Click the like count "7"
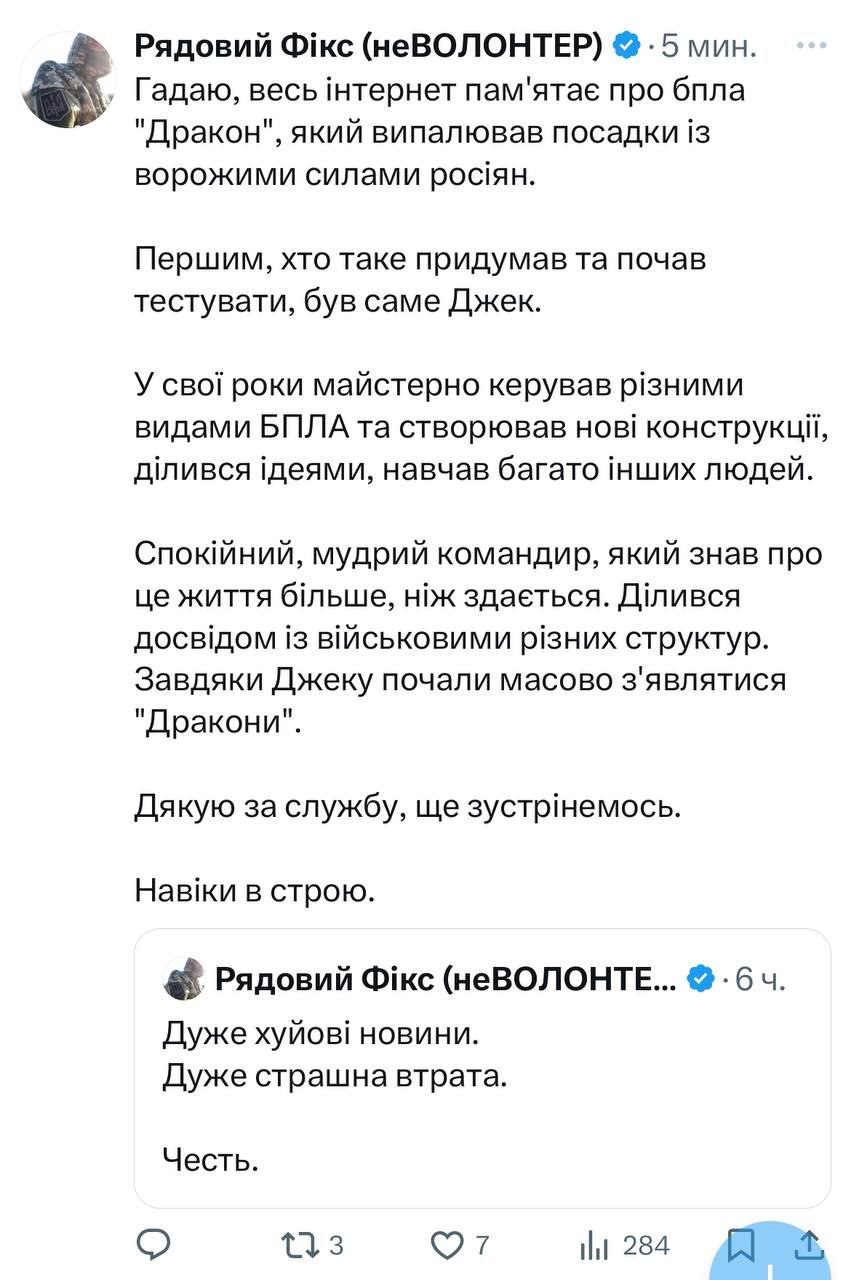Viewport: 851px width, 1280px height. click(483, 1246)
